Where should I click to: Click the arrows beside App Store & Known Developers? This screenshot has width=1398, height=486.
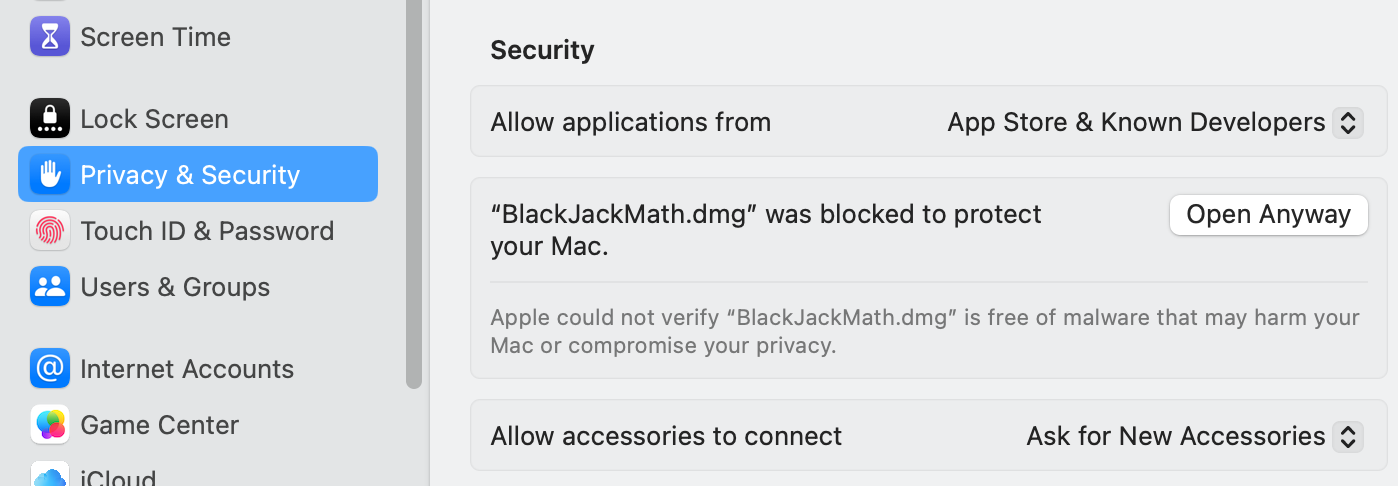[x=1347, y=122]
